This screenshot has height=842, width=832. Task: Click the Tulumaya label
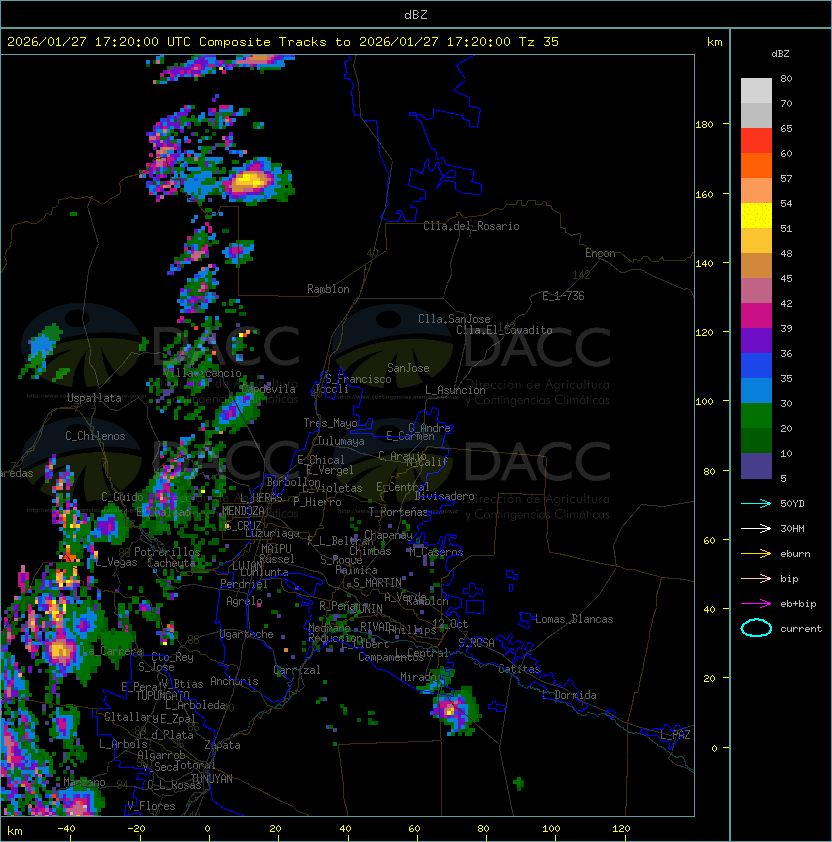(x=341, y=441)
